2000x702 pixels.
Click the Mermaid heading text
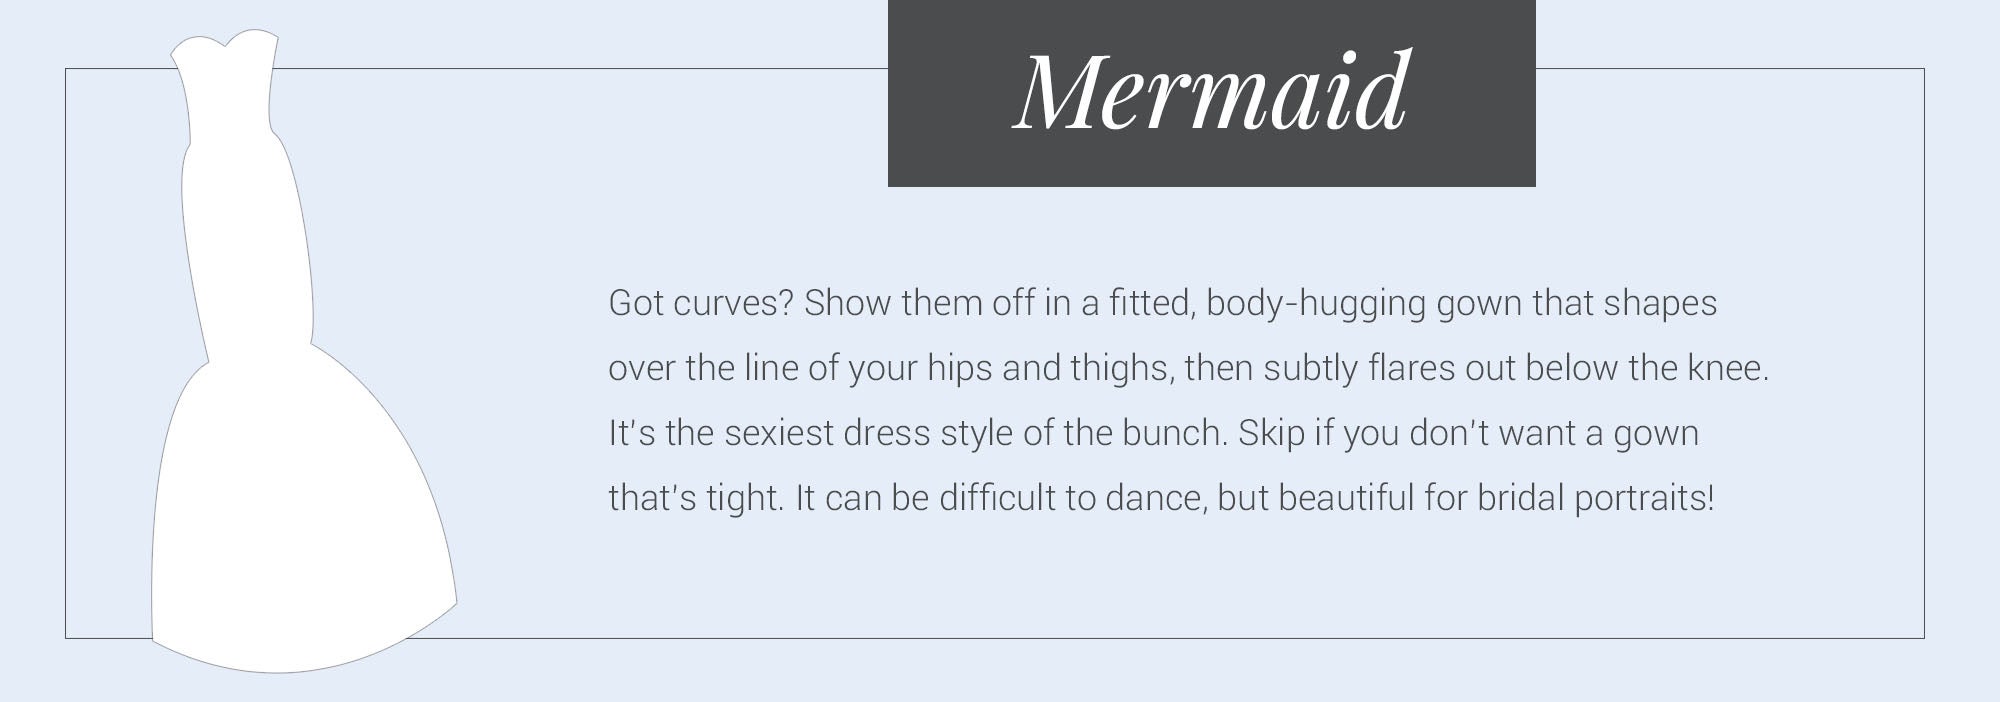[1211, 92]
